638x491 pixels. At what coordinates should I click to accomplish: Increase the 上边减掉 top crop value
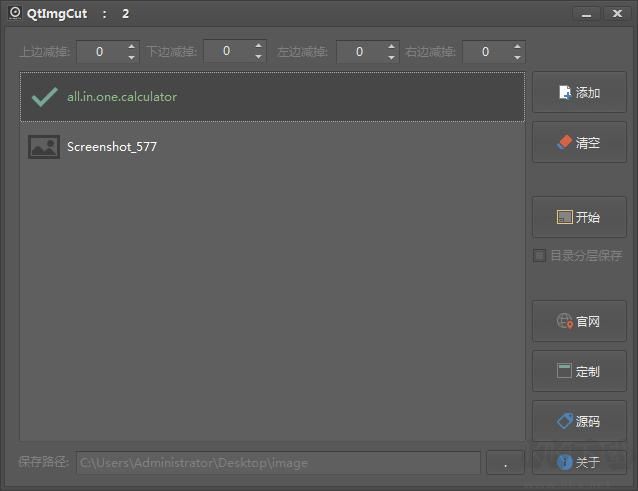[131, 46]
